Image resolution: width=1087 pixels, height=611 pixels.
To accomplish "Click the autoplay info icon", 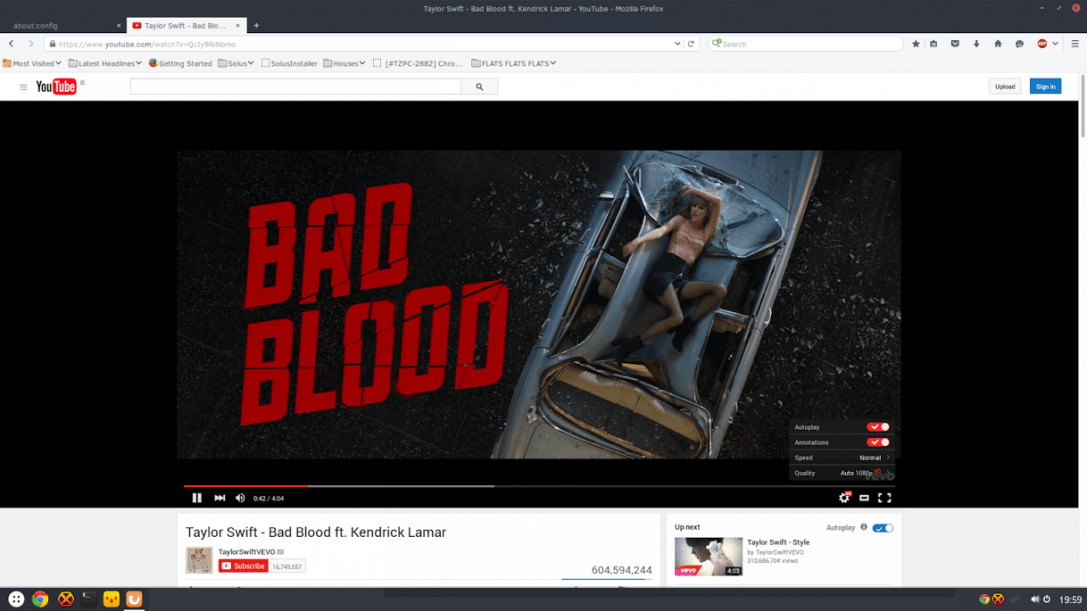I will click(x=864, y=527).
